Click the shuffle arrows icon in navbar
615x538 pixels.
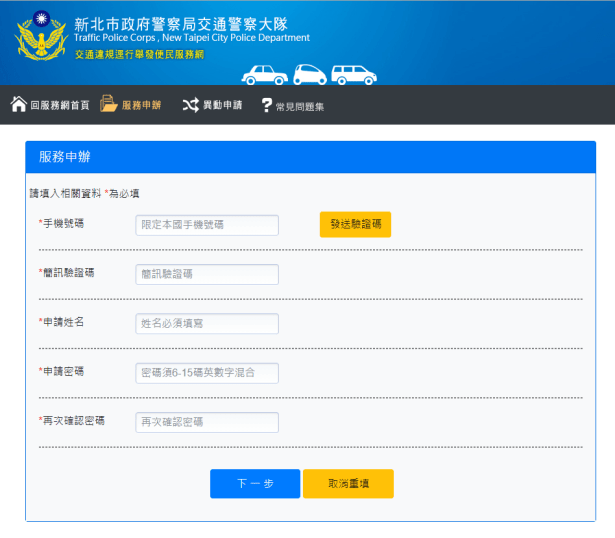[x=190, y=105]
